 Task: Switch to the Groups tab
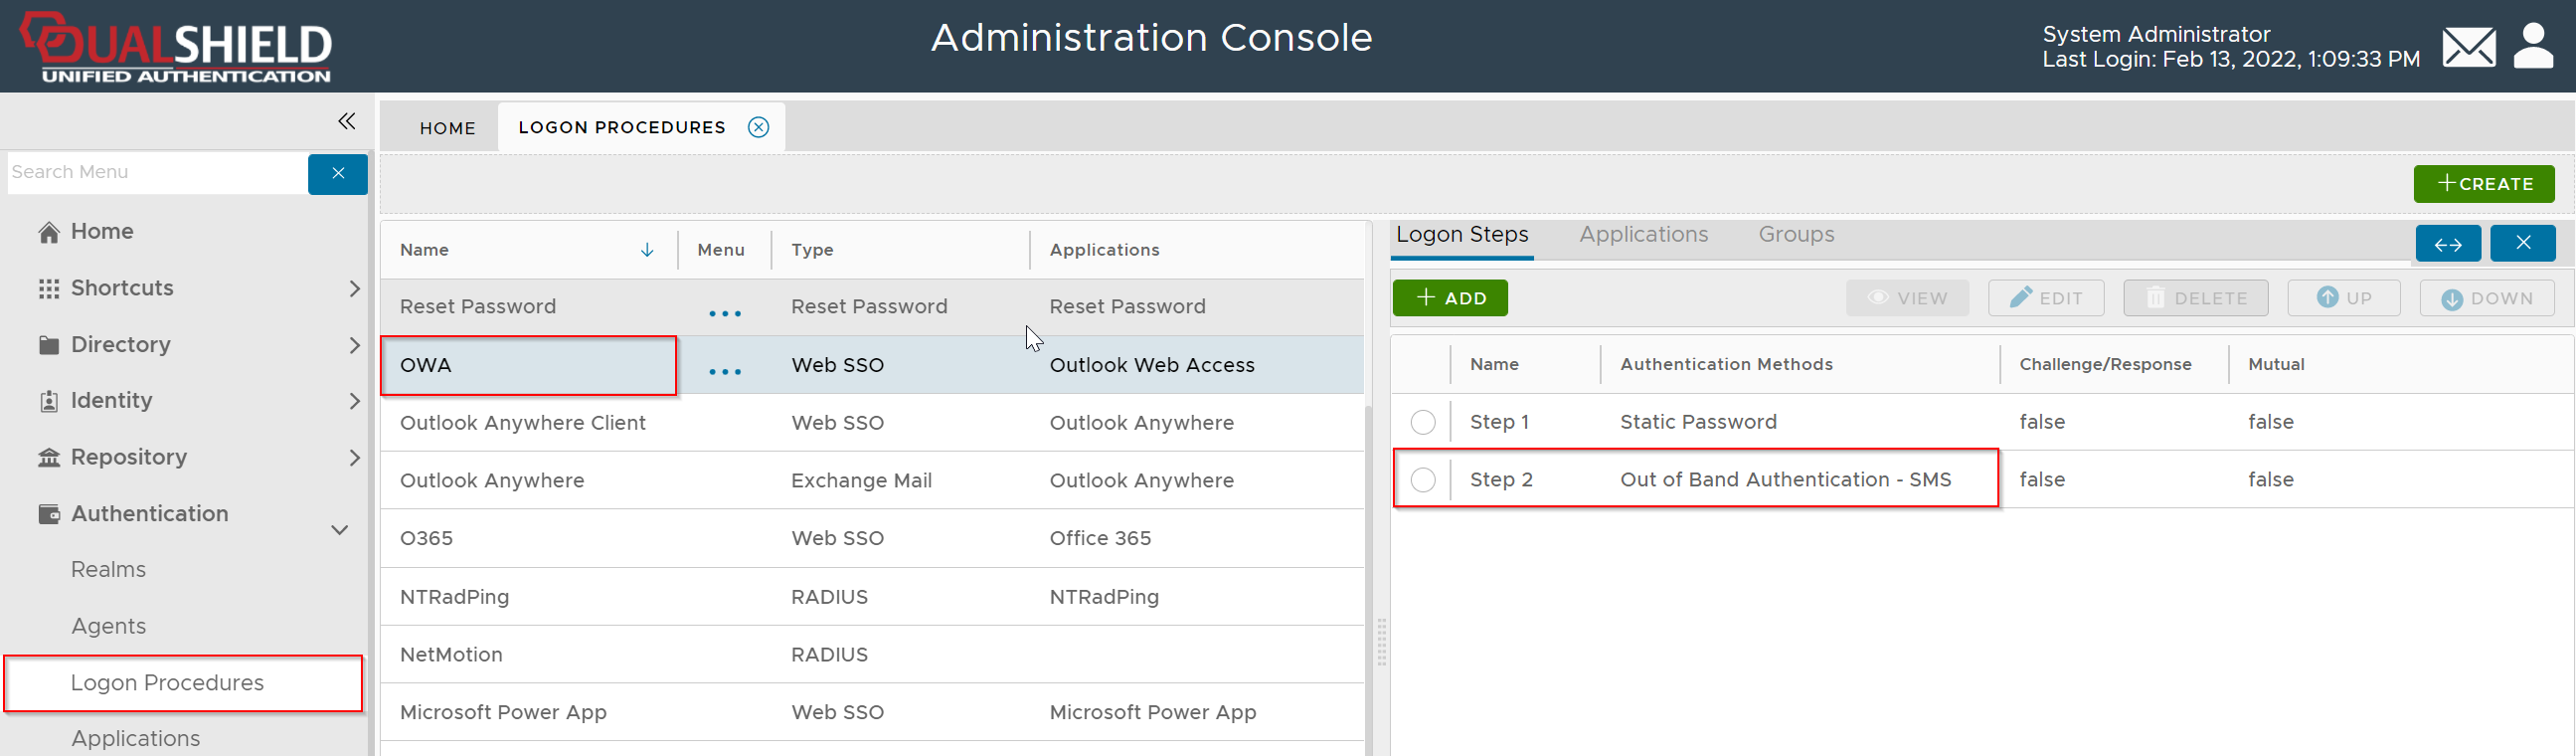(1795, 234)
